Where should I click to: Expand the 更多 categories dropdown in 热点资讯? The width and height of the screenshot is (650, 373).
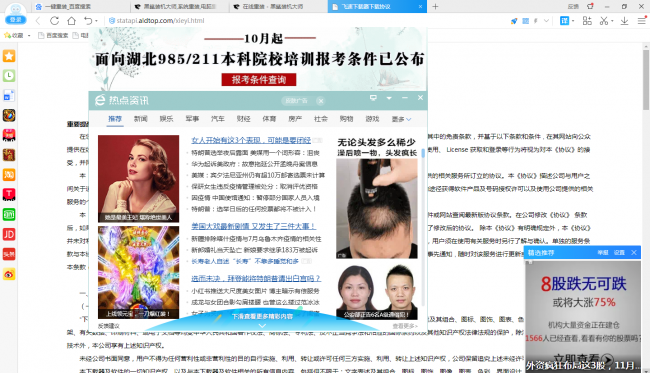(x=401, y=119)
